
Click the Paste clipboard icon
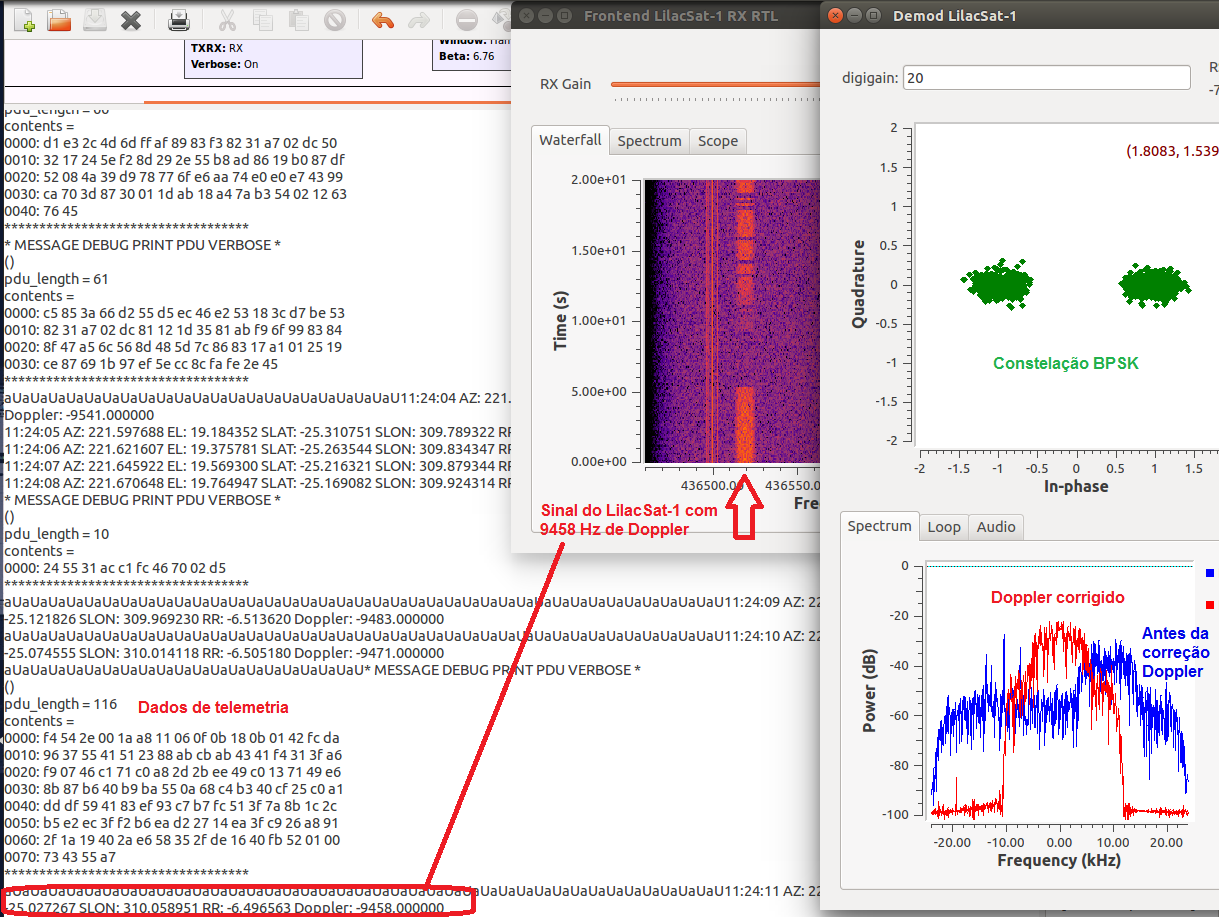pyautogui.click(x=298, y=19)
